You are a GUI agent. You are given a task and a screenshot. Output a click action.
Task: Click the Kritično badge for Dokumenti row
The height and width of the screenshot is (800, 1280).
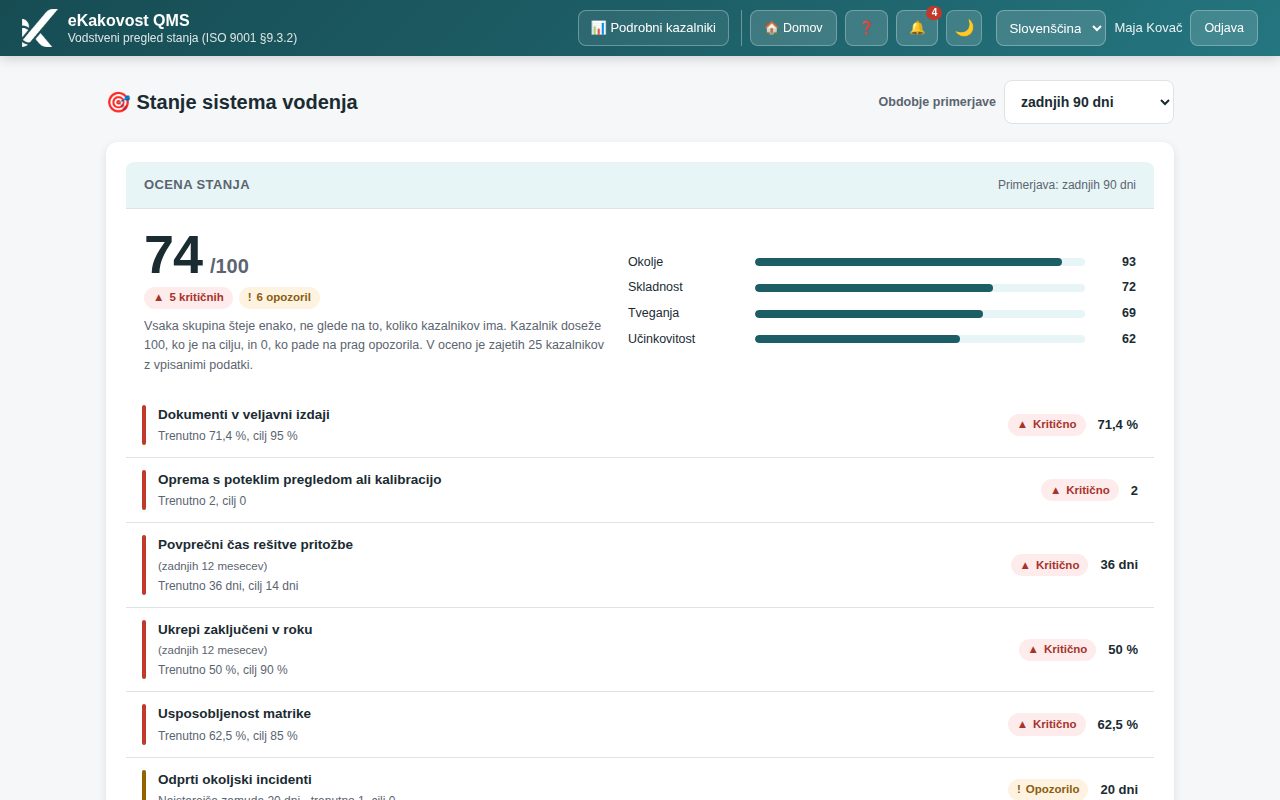point(1047,425)
